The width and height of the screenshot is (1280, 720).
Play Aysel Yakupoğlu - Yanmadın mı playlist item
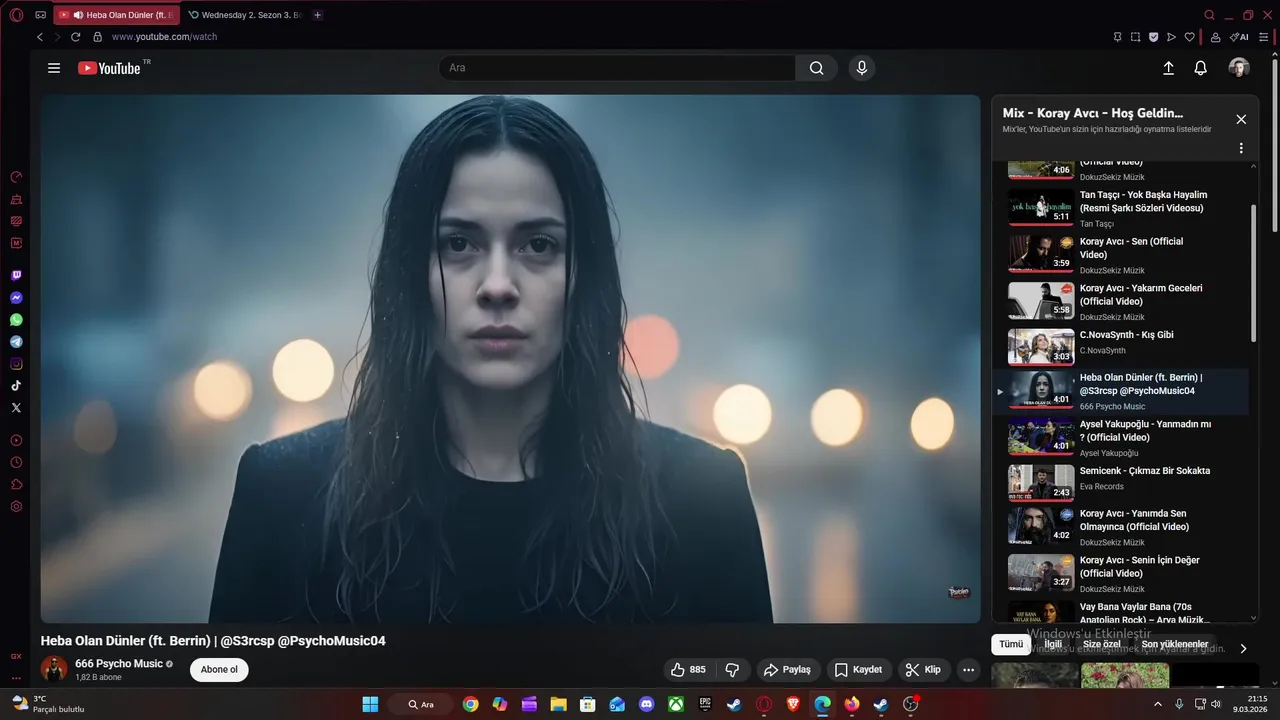coord(1120,437)
